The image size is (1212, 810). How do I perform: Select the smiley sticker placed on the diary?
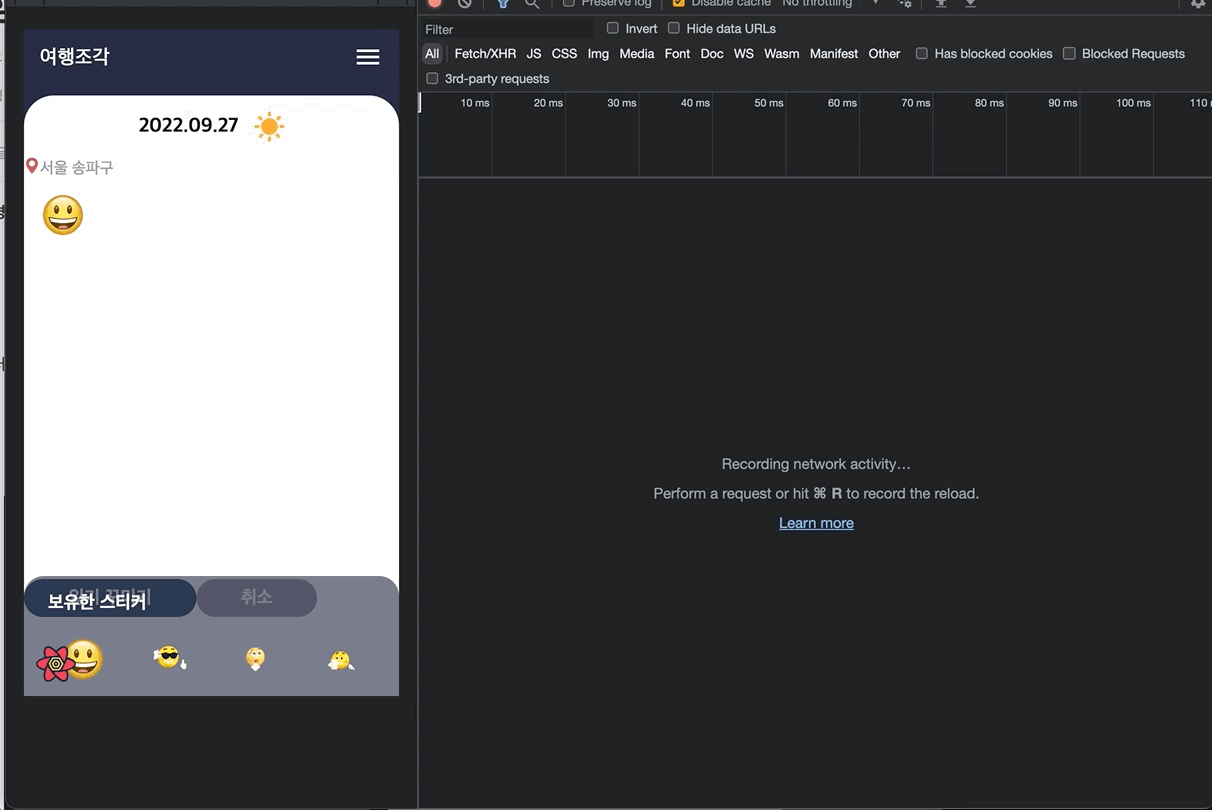63,215
